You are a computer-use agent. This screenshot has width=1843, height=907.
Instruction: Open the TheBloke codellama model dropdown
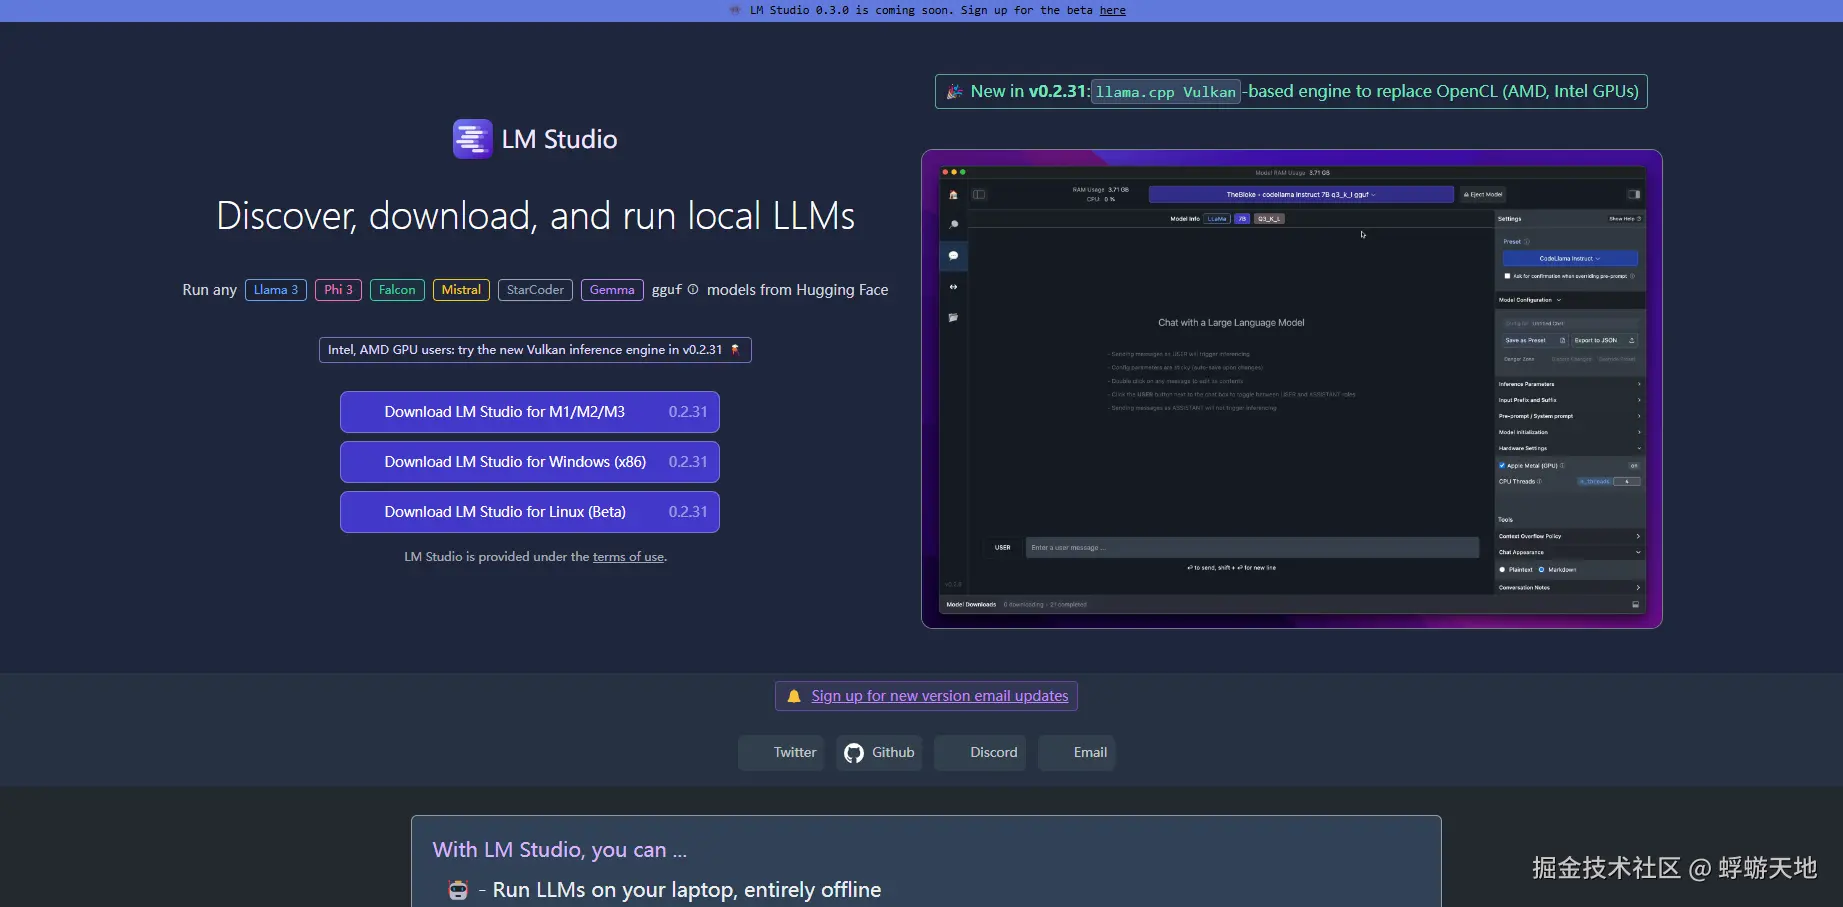[x=1301, y=195]
